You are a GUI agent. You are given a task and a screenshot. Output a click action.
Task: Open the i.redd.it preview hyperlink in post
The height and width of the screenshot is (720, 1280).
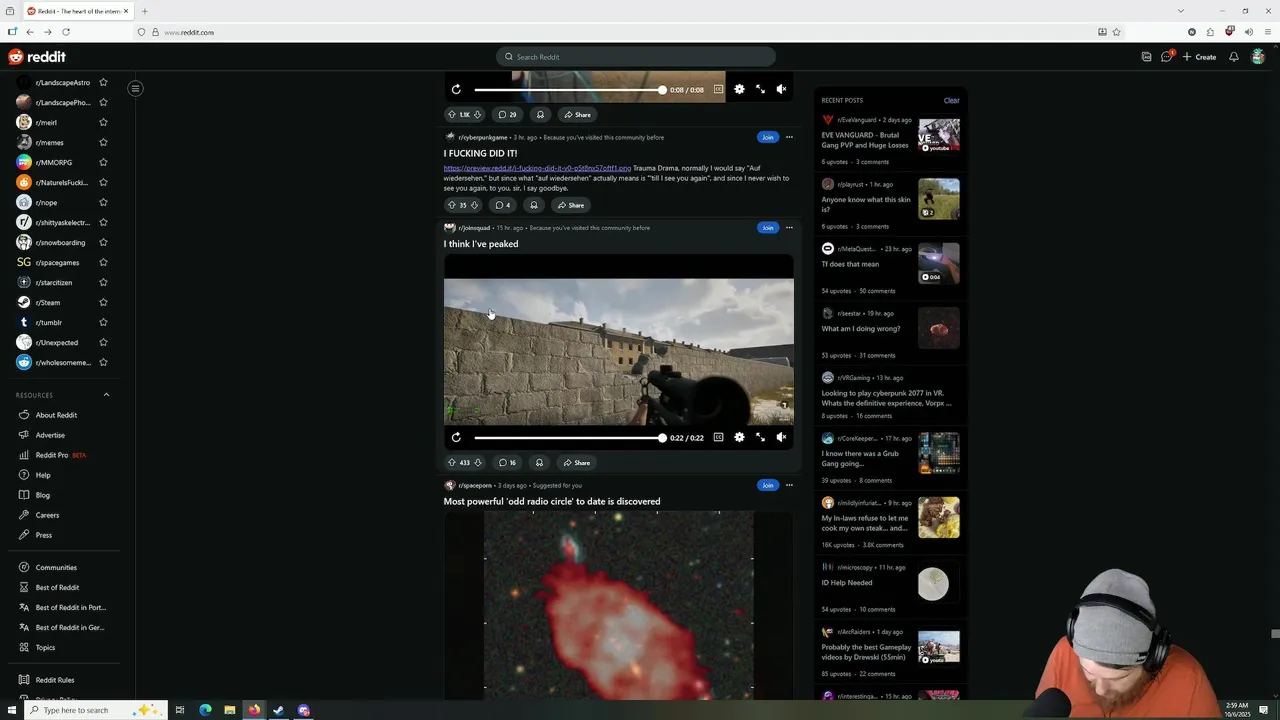(x=537, y=168)
